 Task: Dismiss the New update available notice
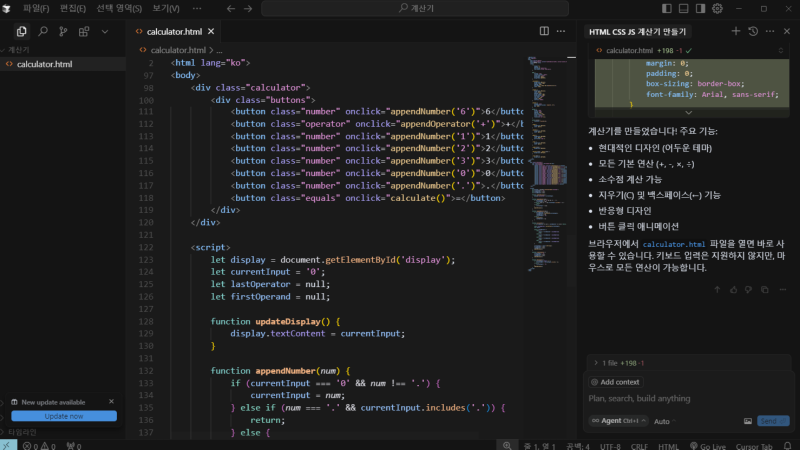tap(111, 402)
